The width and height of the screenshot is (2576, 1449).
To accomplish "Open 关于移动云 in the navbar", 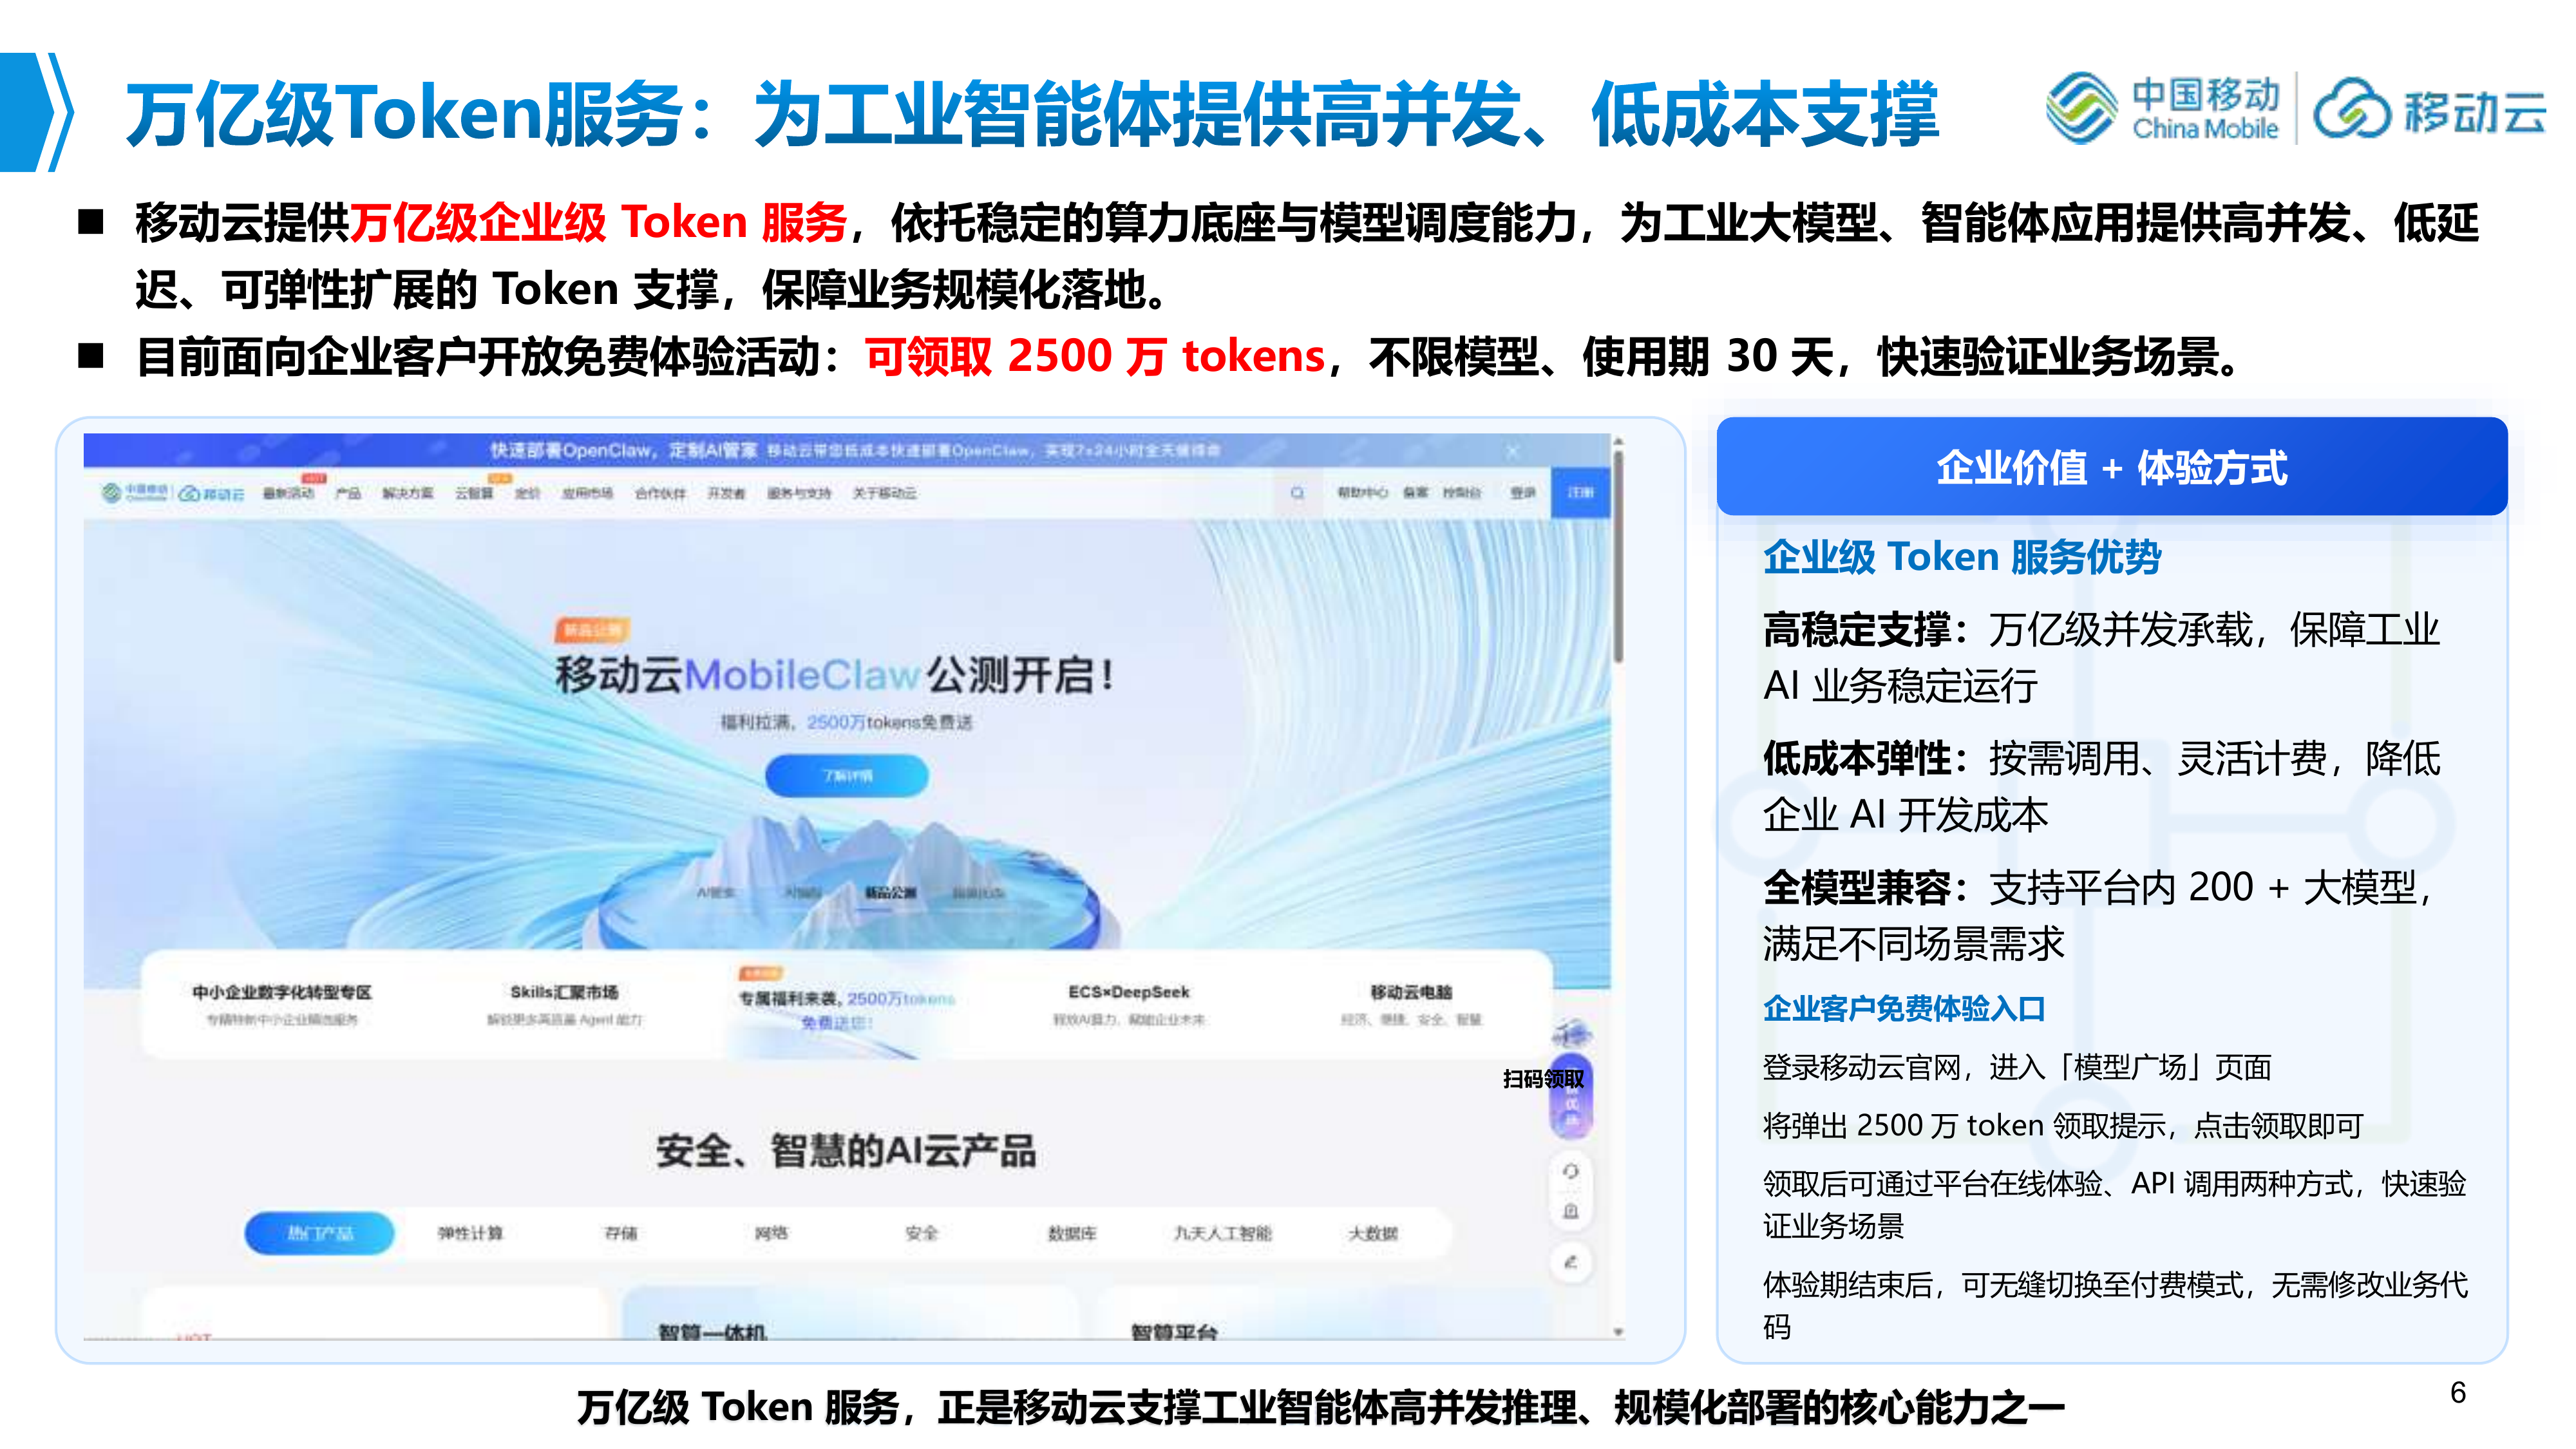I will (884, 493).
